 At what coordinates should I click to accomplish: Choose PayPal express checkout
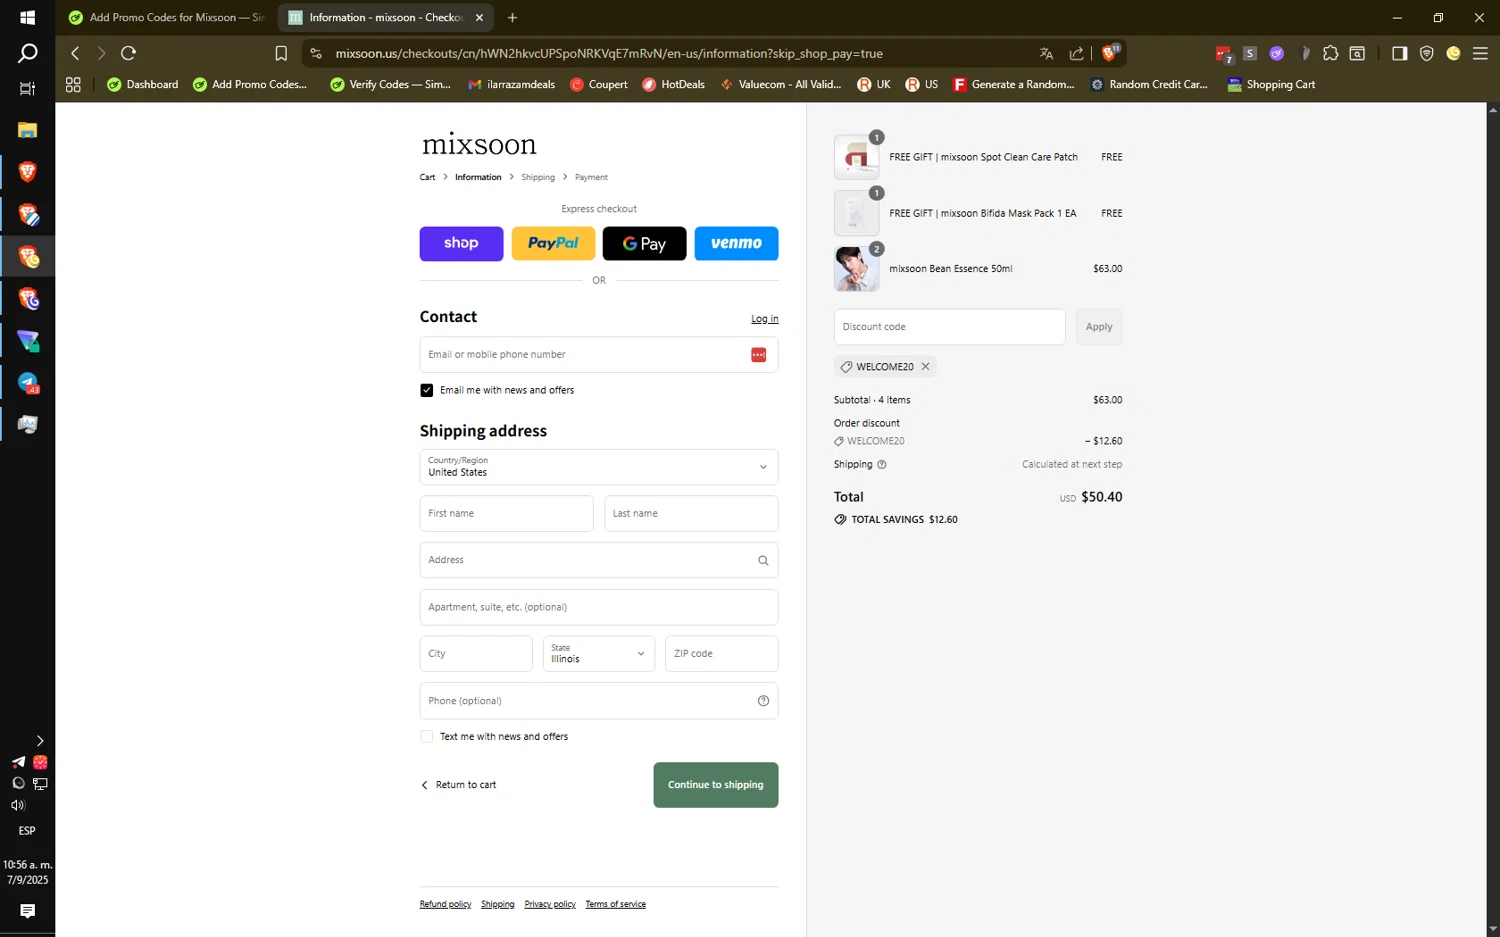click(553, 243)
